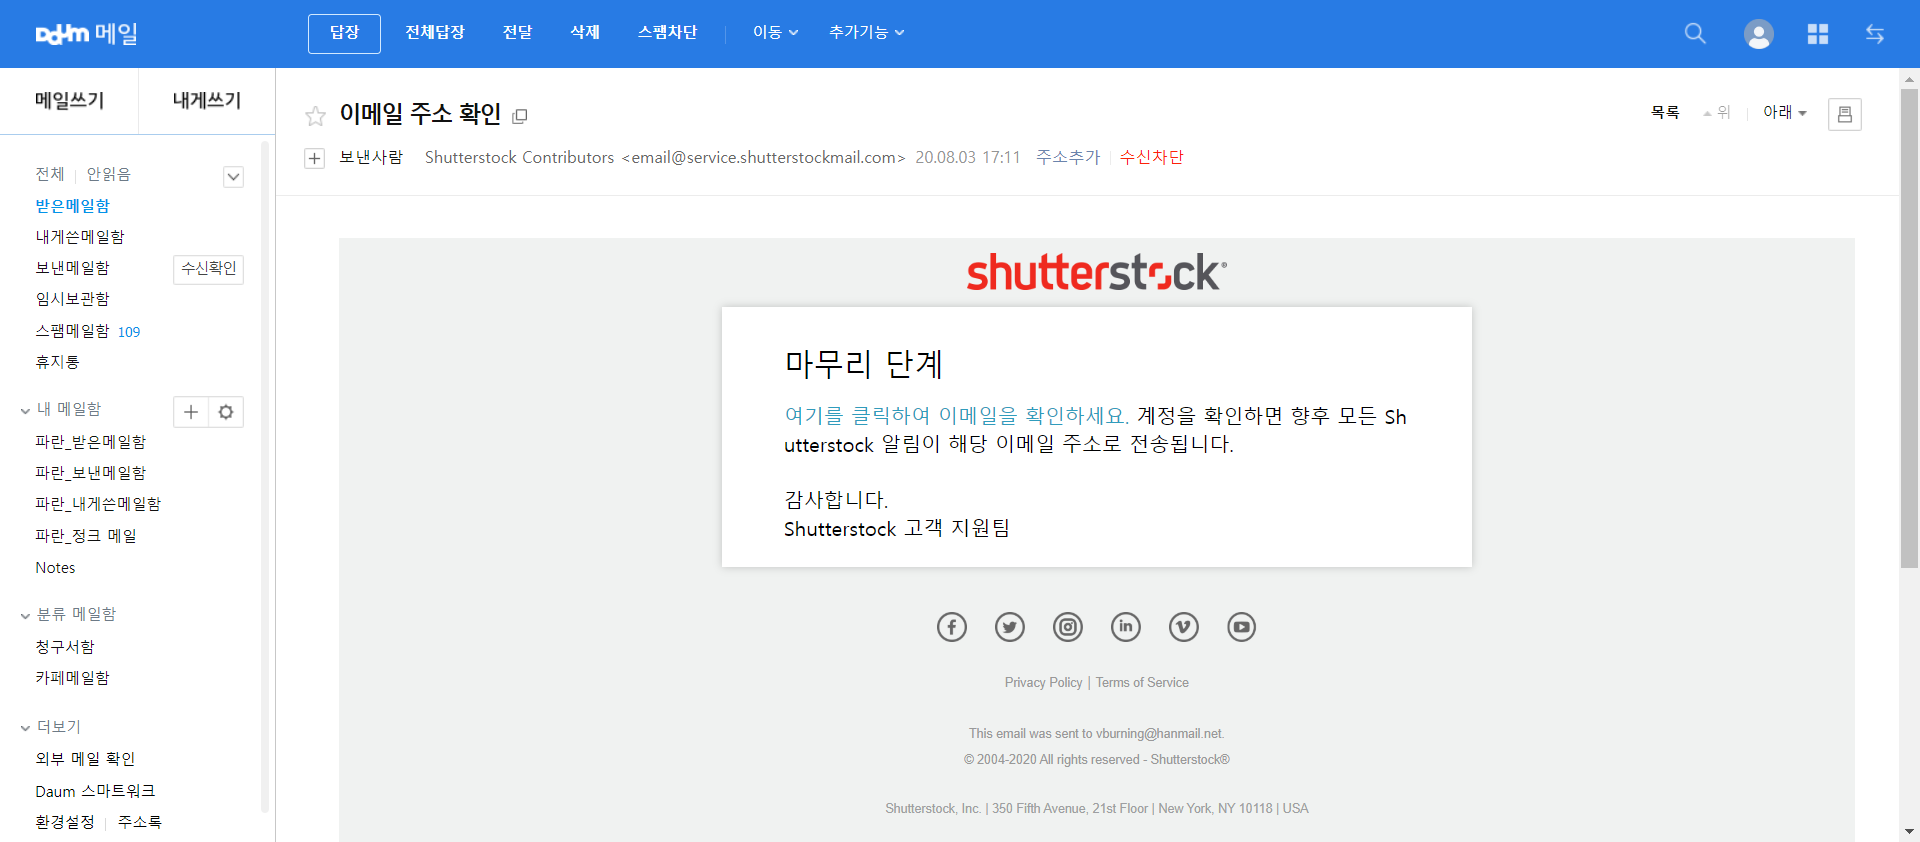1920x842 pixels.
Task: Show 안읽음 unread mail filter
Action: coord(108,174)
